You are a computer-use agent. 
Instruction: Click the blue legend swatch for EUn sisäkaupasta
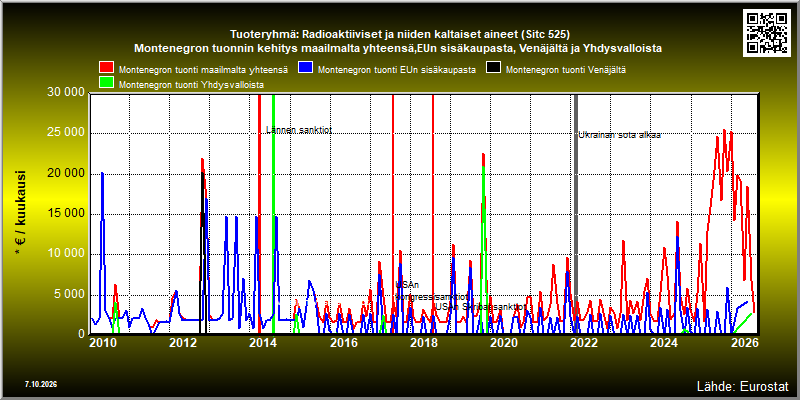305,67
